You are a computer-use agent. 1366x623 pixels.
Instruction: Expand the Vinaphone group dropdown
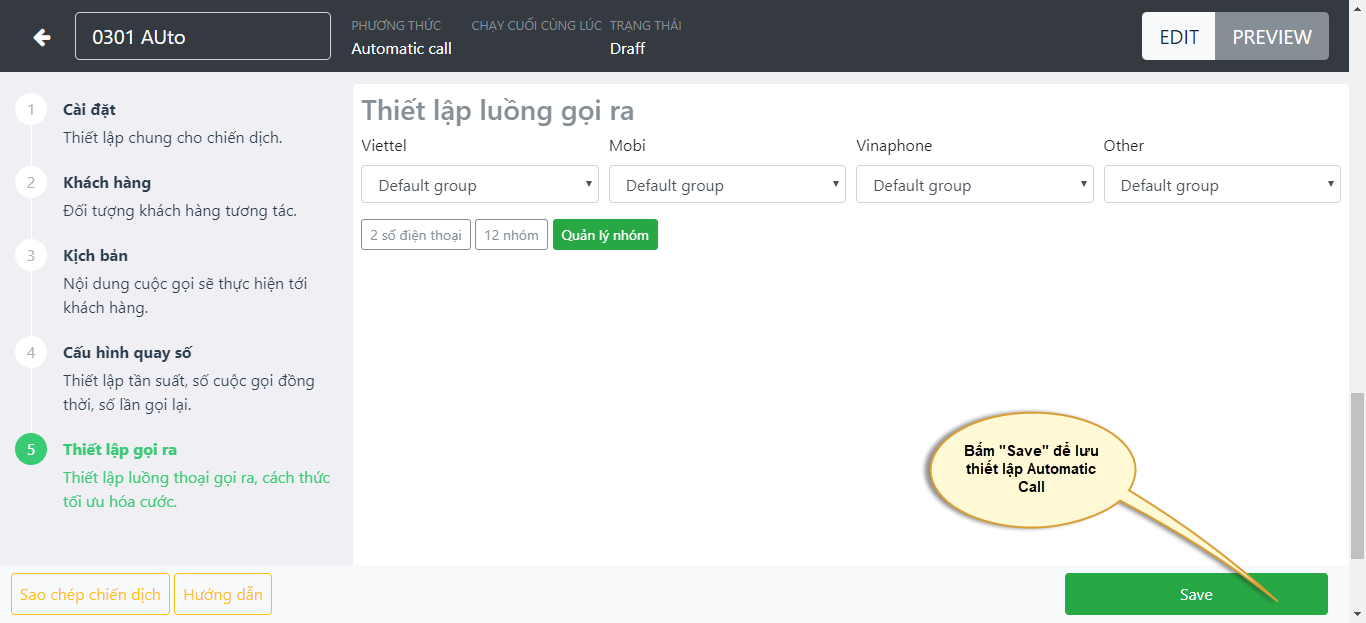coord(974,185)
